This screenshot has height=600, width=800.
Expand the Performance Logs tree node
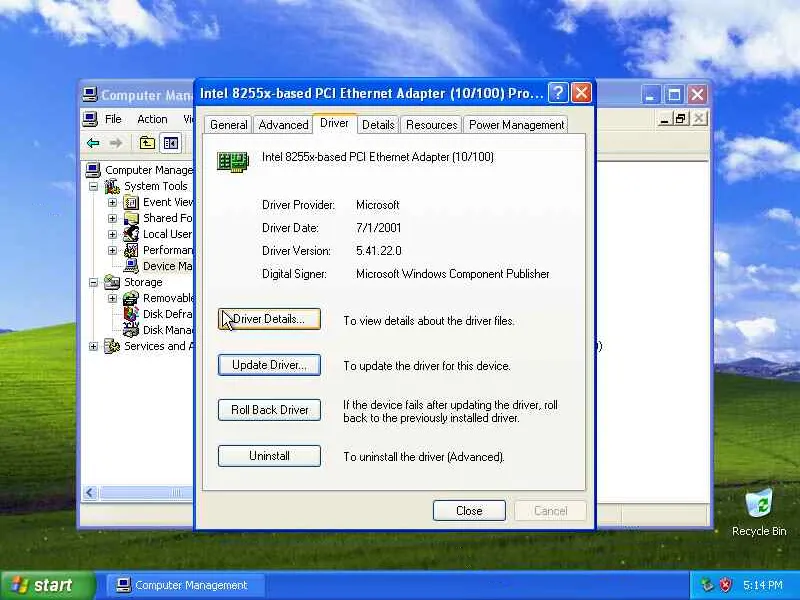(112, 251)
